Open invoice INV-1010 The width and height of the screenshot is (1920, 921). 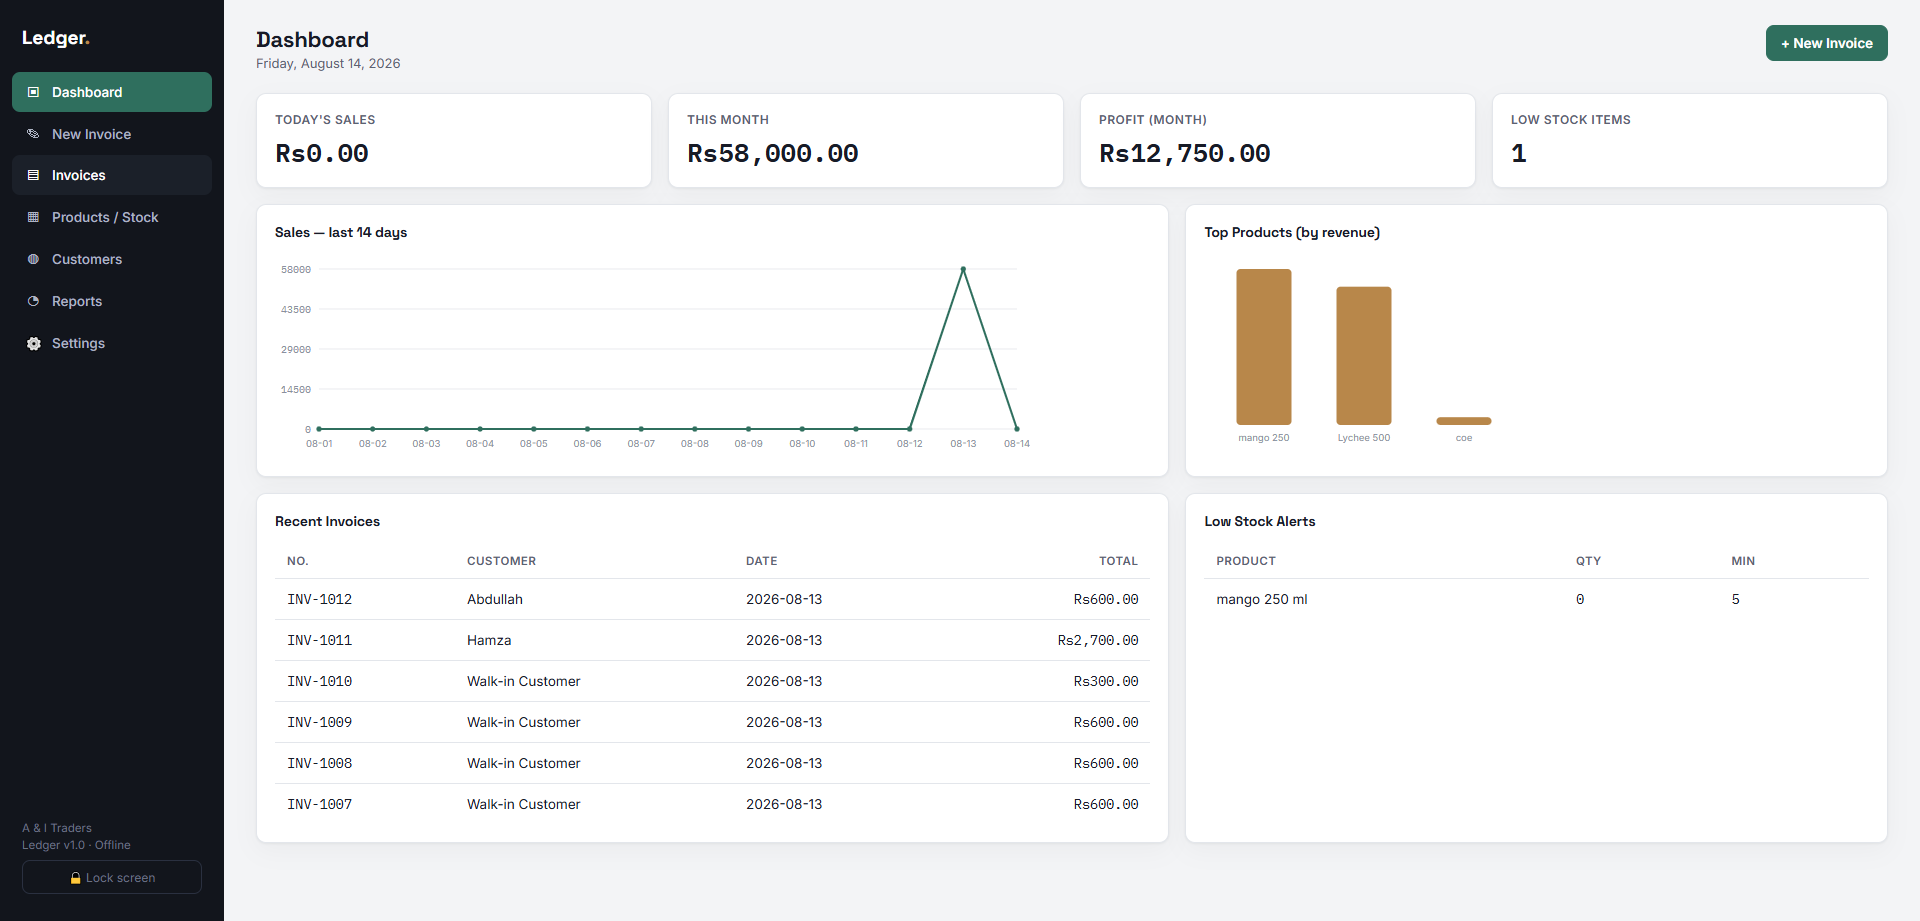pos(319,681)
